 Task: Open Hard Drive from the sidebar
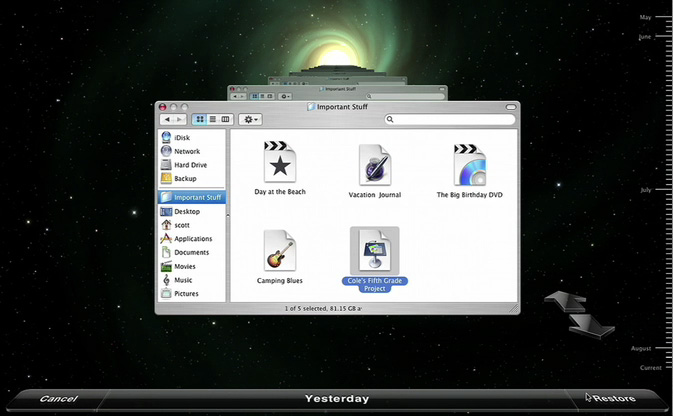pos(190,165)
